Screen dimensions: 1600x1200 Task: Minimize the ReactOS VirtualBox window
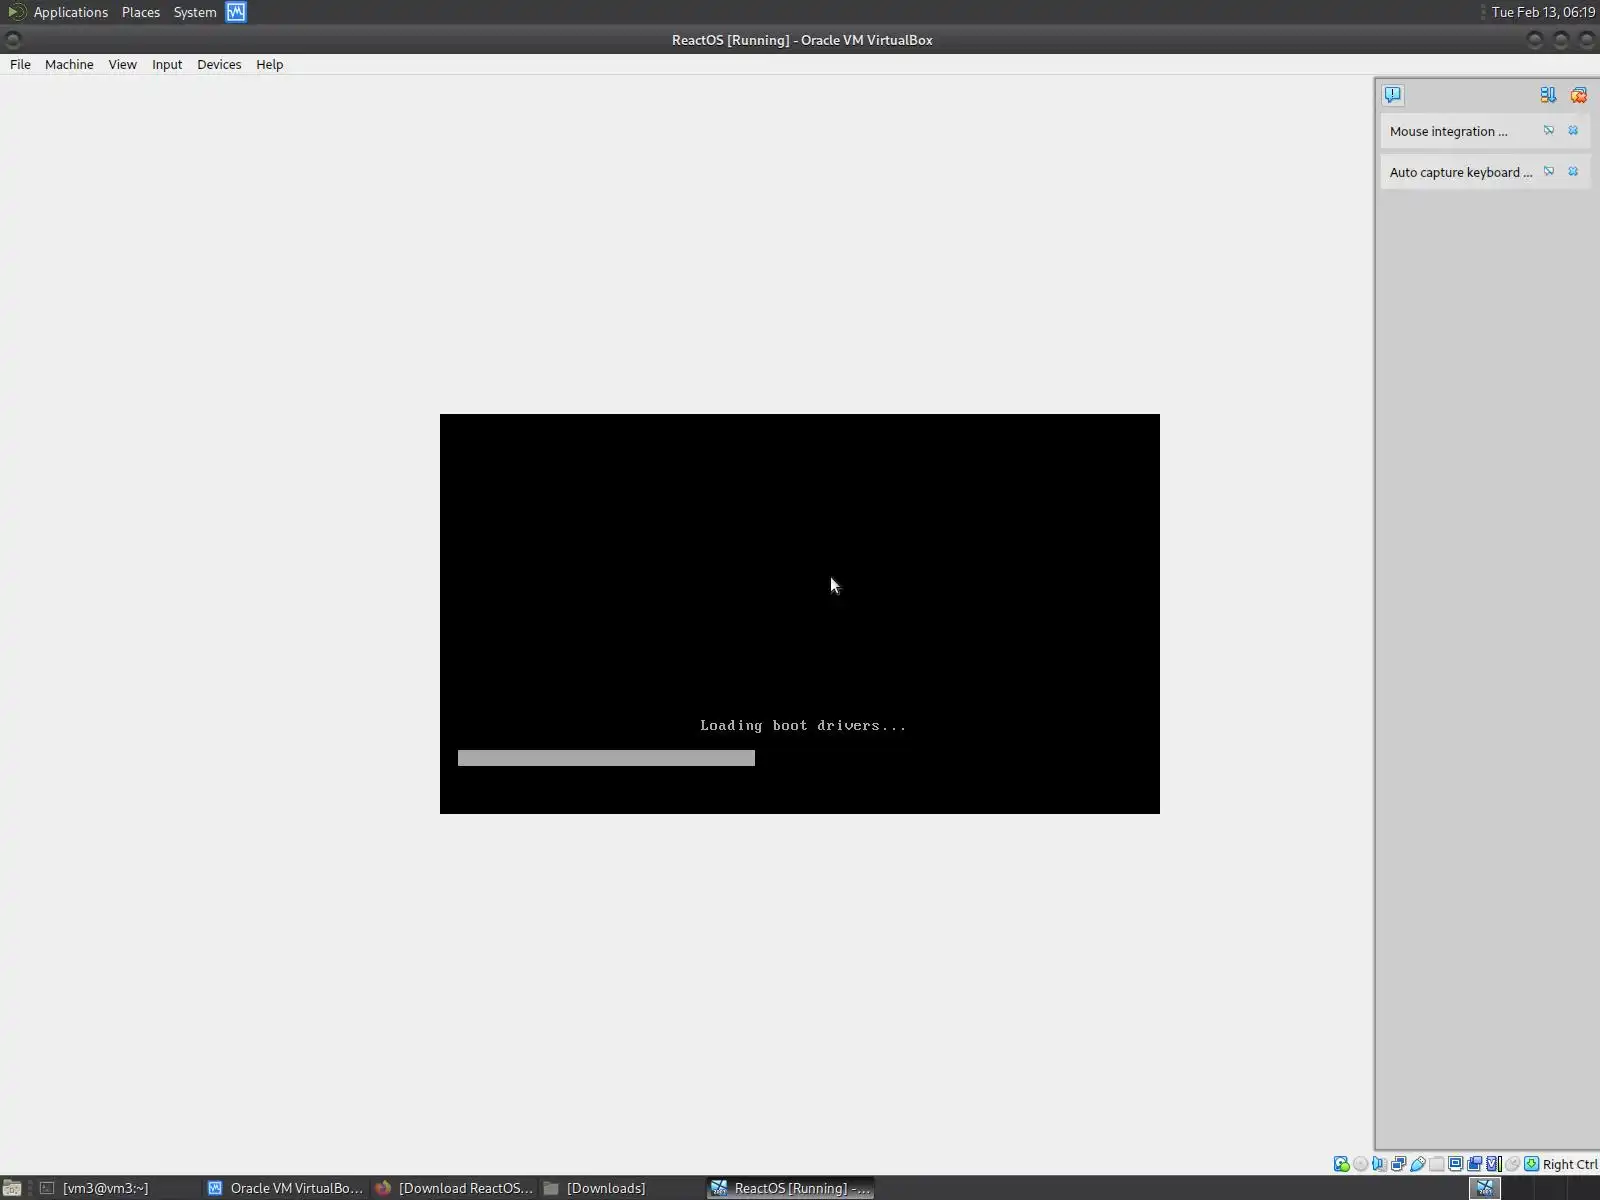[x=1535, y=40]
